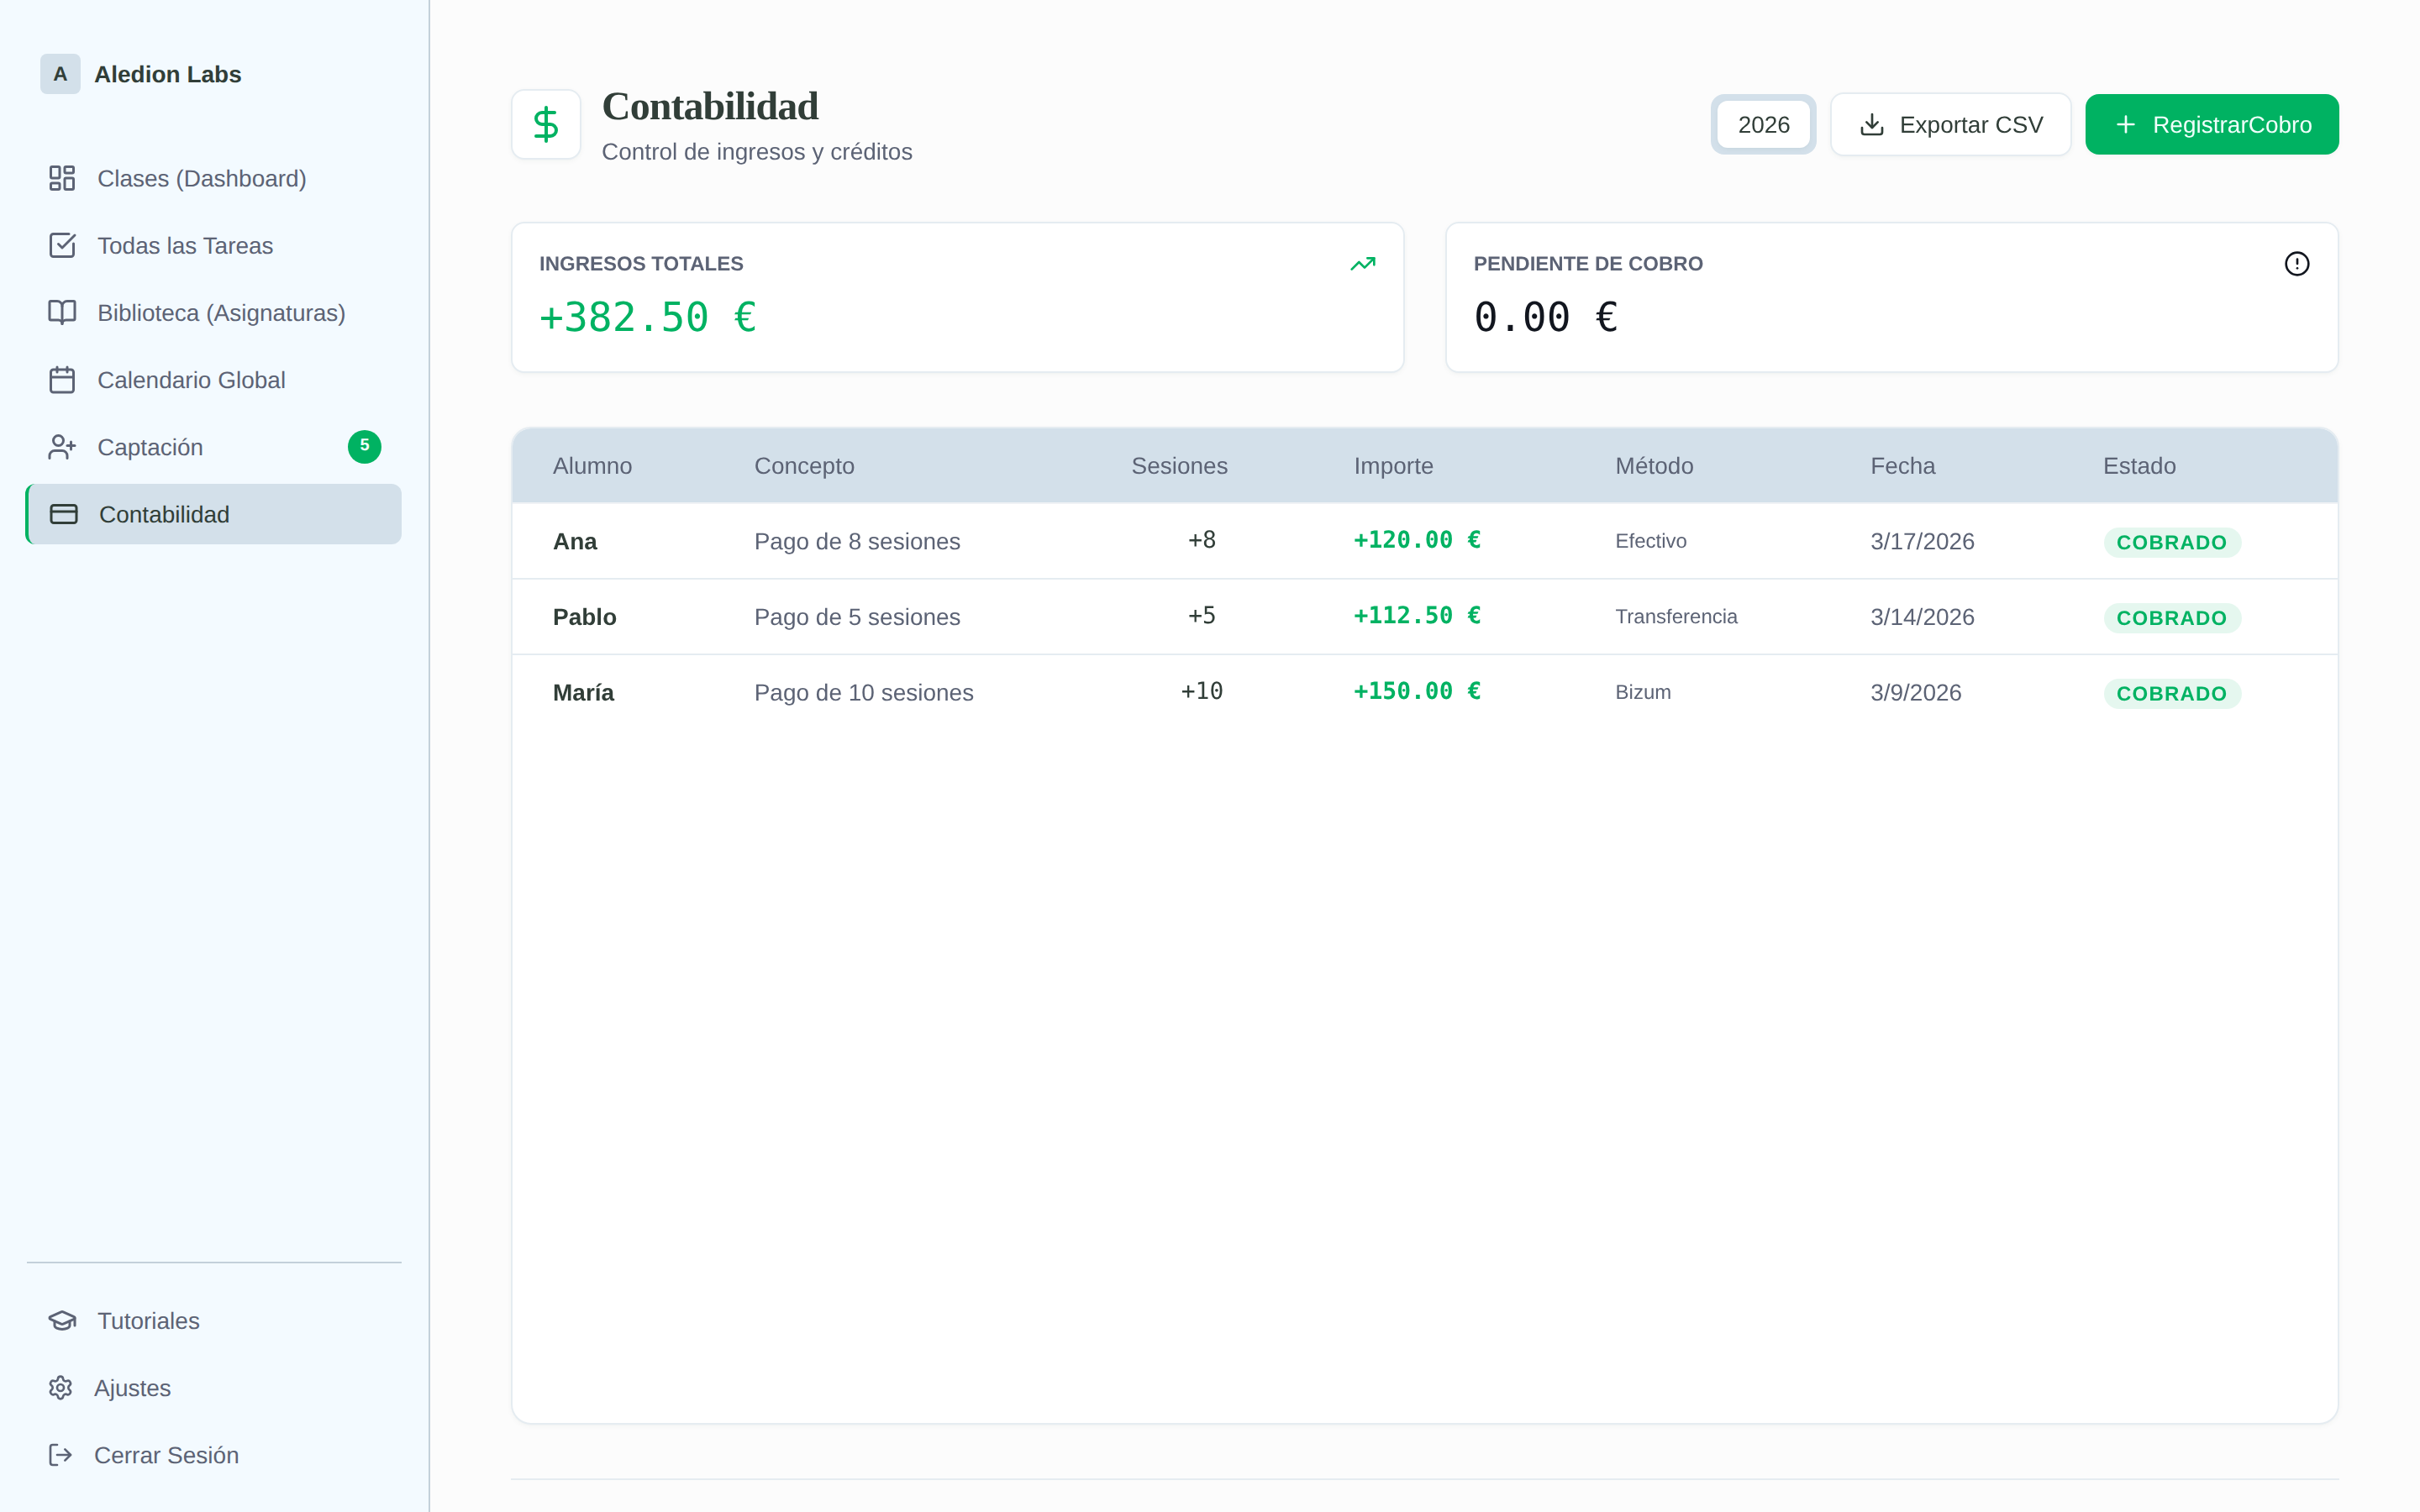Open Contabilidad in the sidebar

[x=214, y=514]
